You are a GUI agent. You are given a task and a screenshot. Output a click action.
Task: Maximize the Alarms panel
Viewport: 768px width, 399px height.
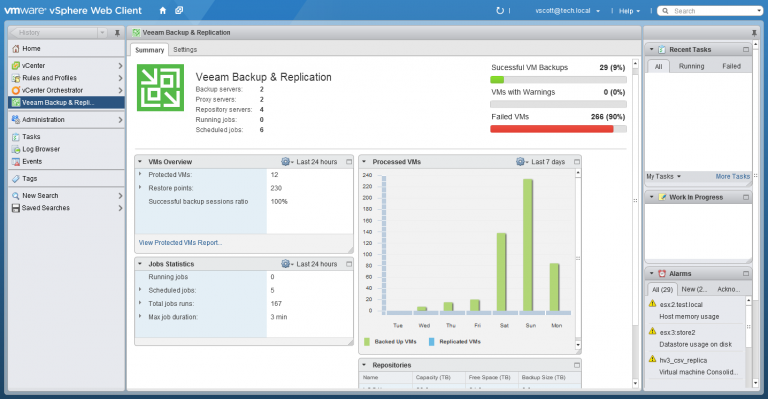point(745,274)
